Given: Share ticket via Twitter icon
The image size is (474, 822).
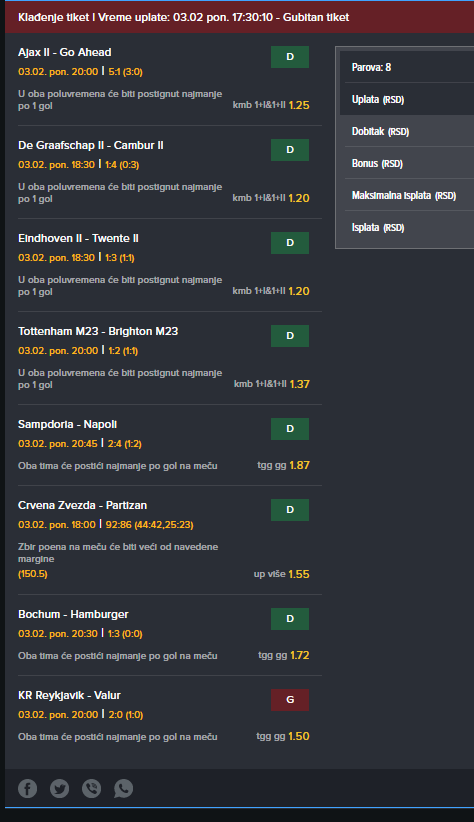Looking at the screenshot, I should (x=59, y=788).
